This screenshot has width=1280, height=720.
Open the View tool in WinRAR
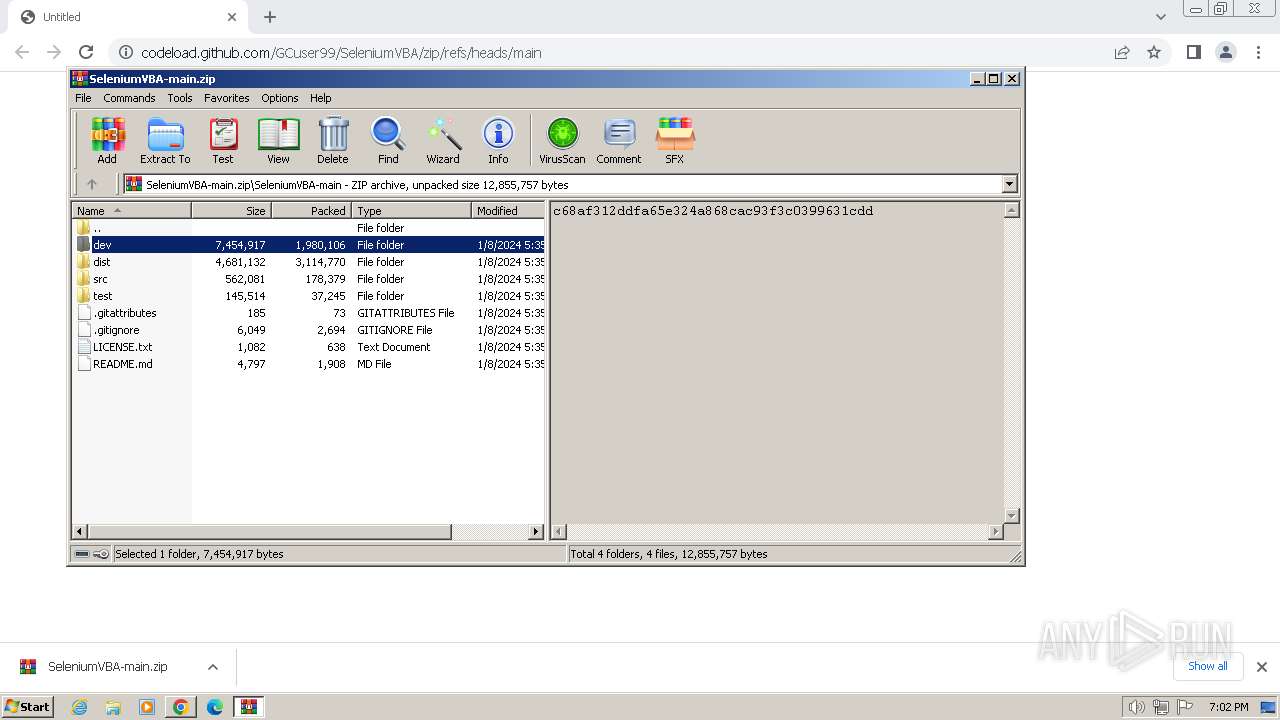(x=278, y=140)
